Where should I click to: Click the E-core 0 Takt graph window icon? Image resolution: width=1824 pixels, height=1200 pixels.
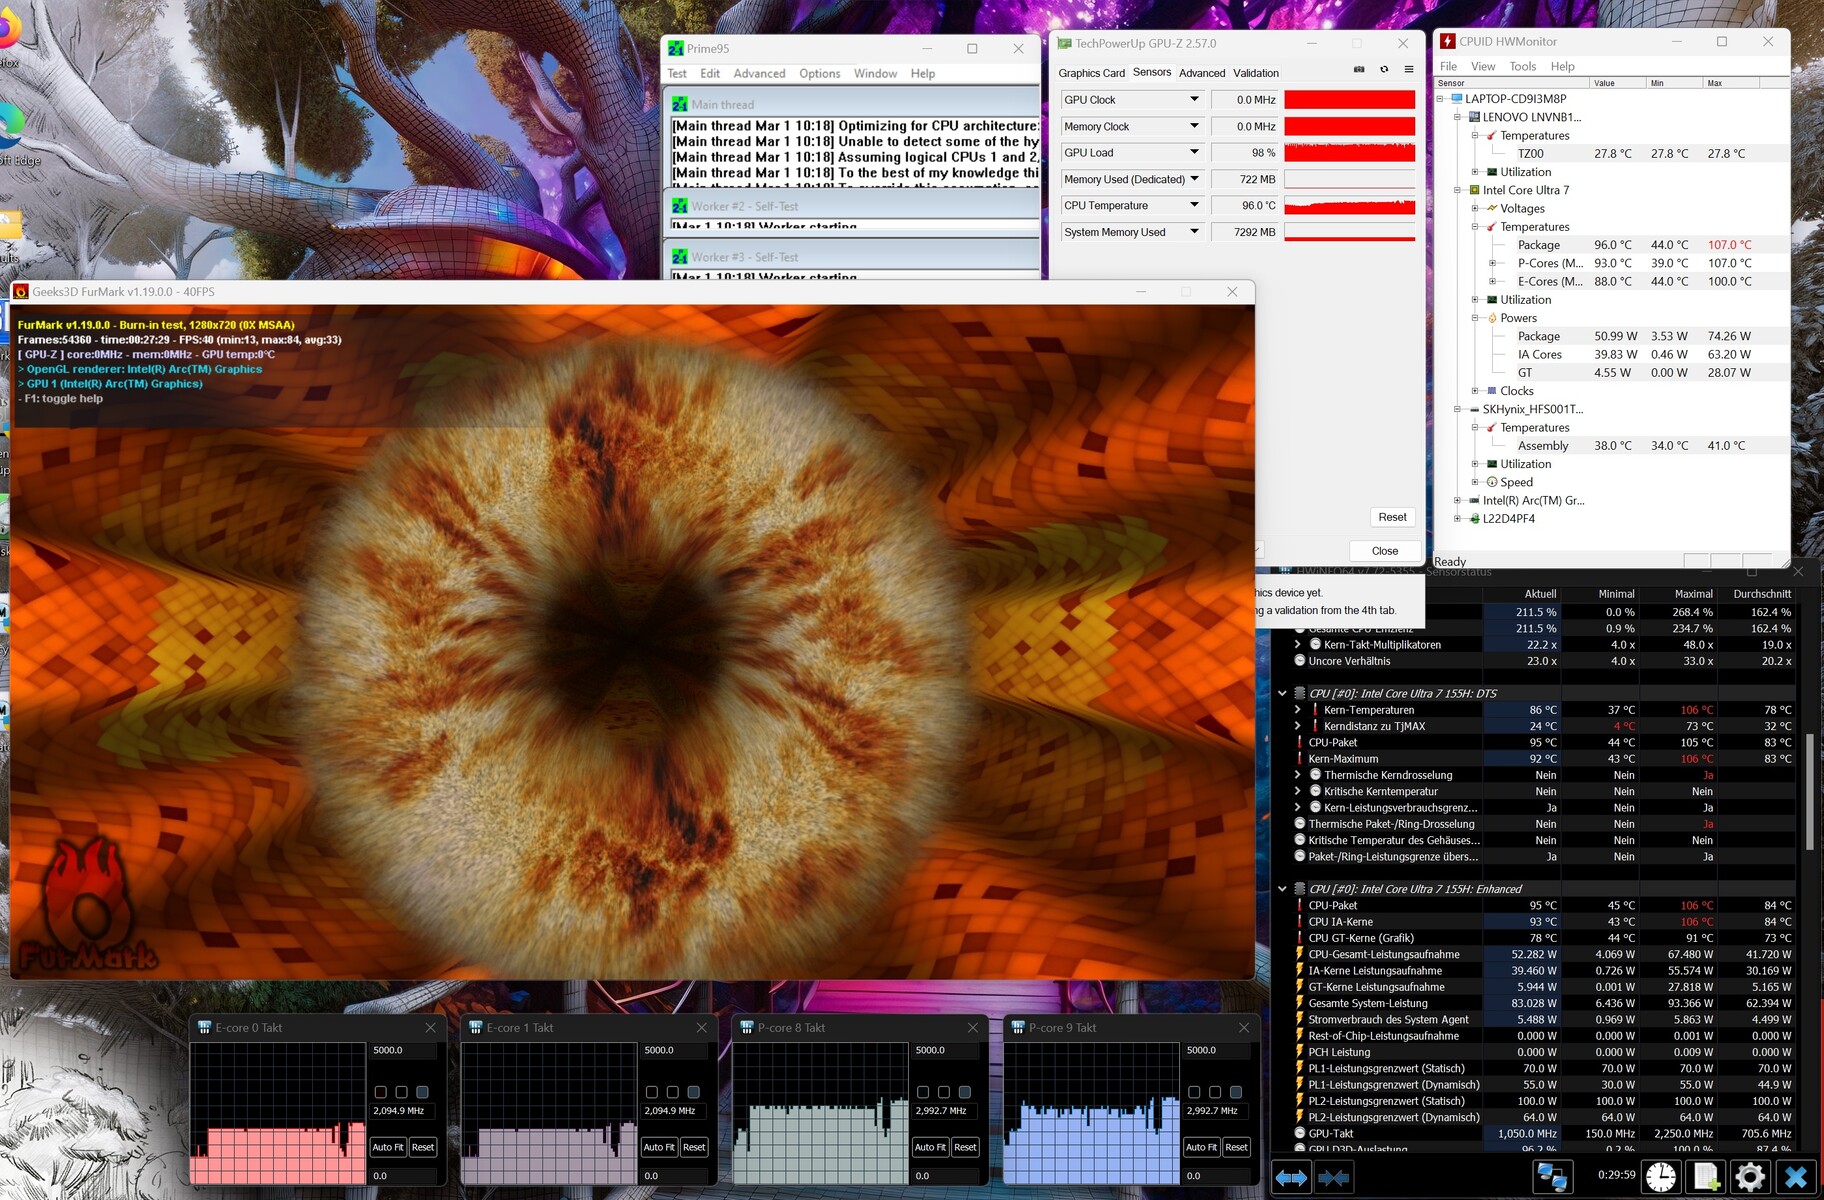[205, 1027]
